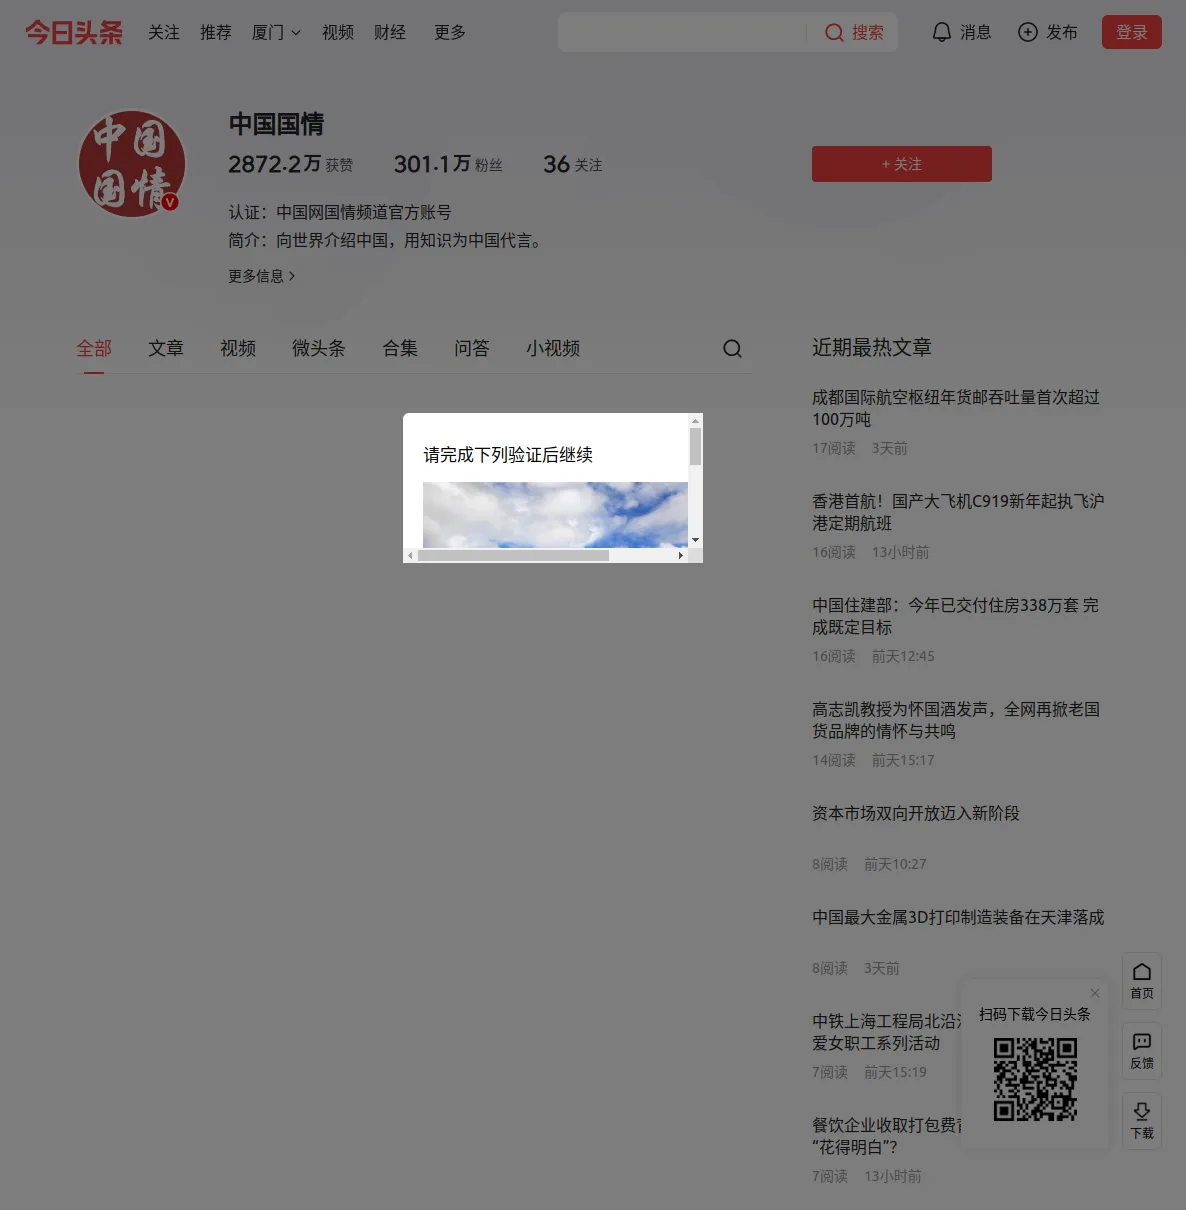Switch to the 文章 tab

pyautogui.click(x=166, y=348)
